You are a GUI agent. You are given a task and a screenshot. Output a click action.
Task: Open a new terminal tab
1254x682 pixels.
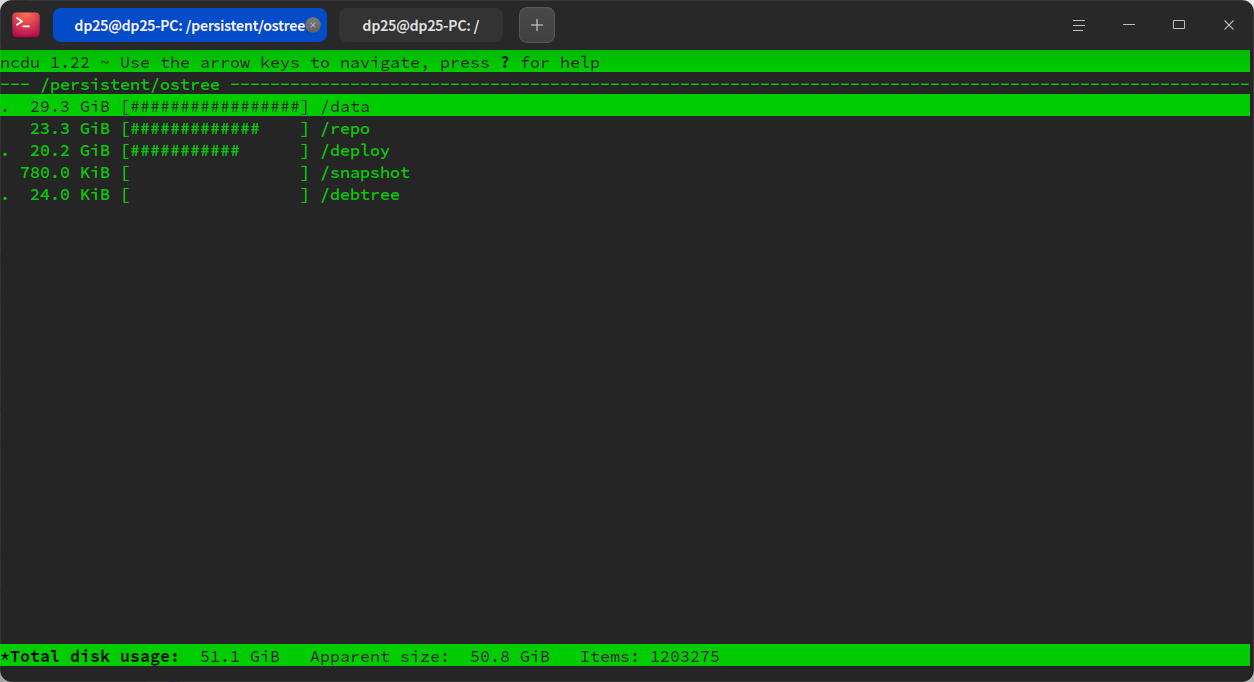(x=537, y=25)
